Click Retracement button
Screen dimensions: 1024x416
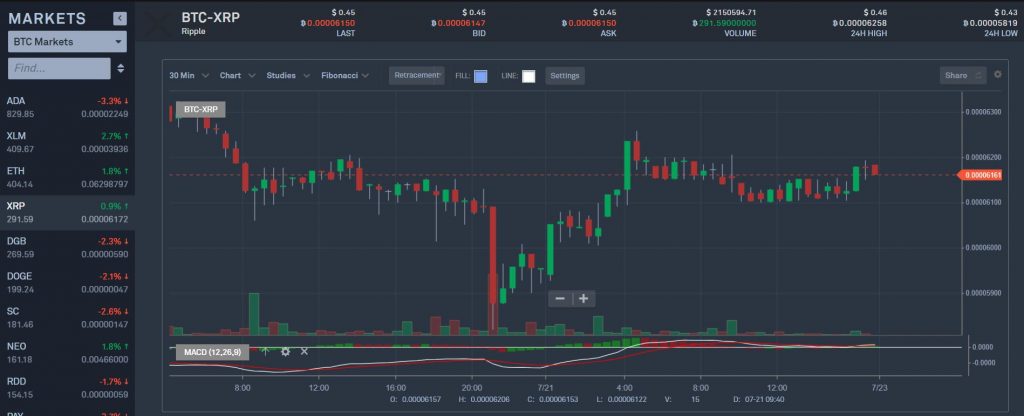417,75
